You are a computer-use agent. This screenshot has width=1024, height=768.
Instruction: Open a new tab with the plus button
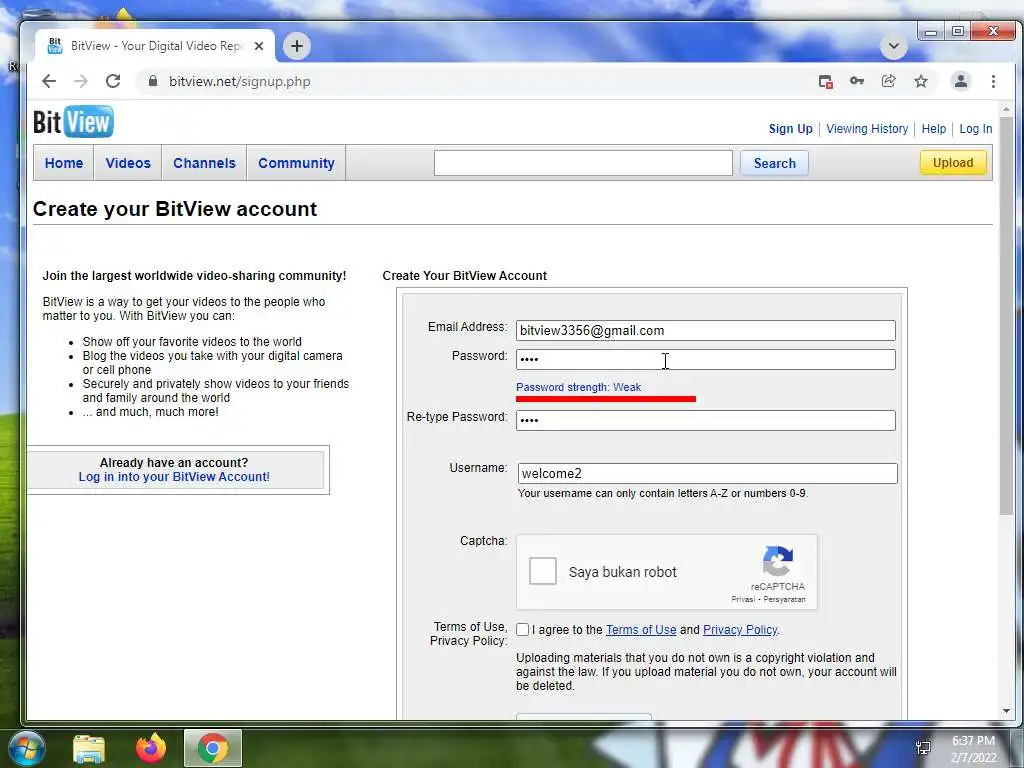tap(296, 46)
